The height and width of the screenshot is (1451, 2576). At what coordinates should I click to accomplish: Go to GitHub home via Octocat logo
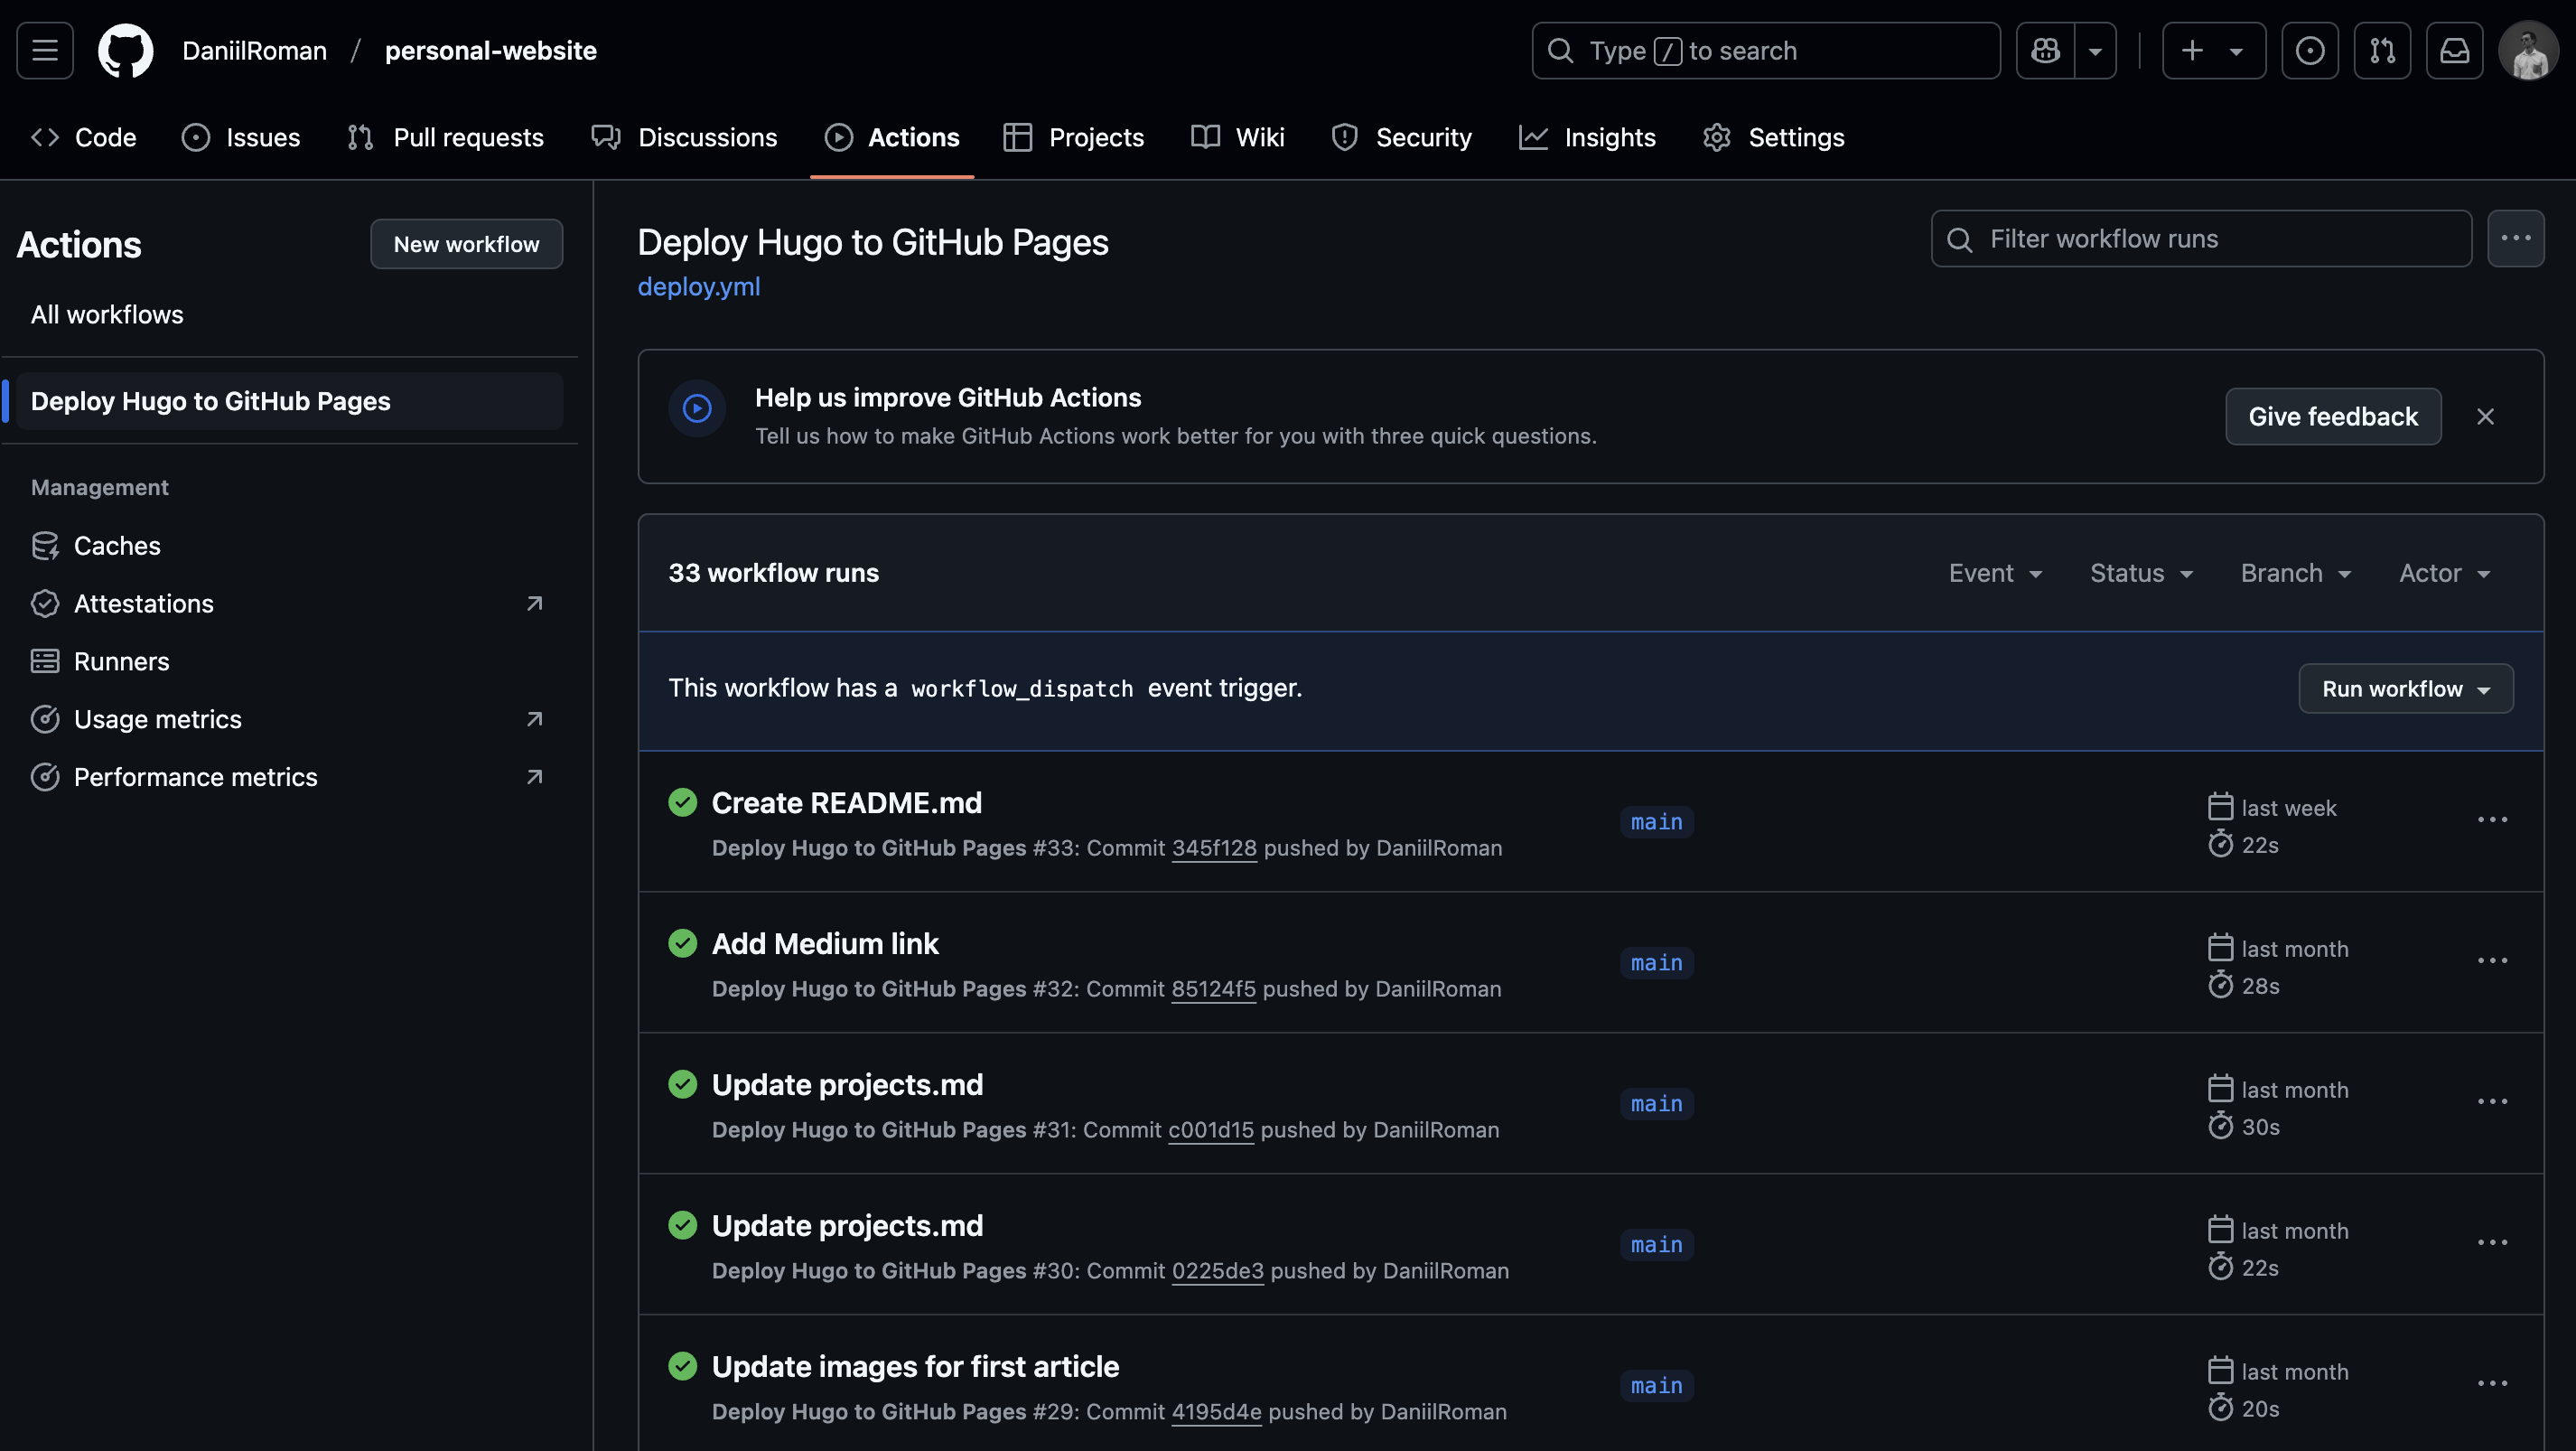[x=125, y=50]
